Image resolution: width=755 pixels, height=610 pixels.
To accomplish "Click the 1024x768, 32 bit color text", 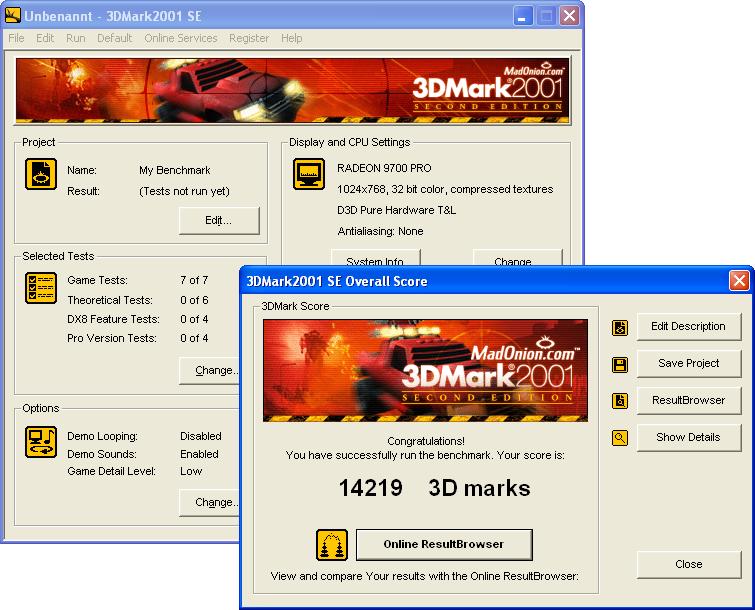I will point(445,189).
